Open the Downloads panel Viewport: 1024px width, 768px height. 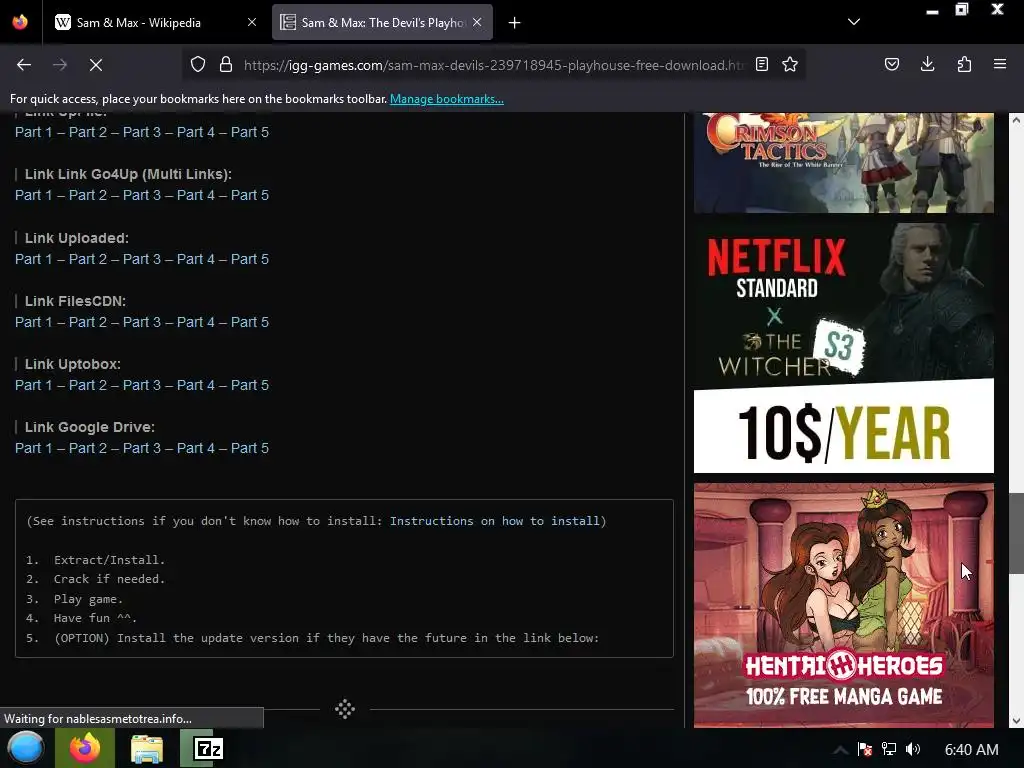tap(927, 65)
